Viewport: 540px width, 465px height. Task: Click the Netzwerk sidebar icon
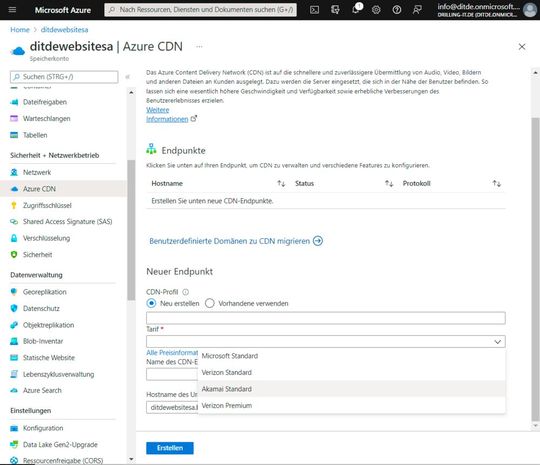14,172
